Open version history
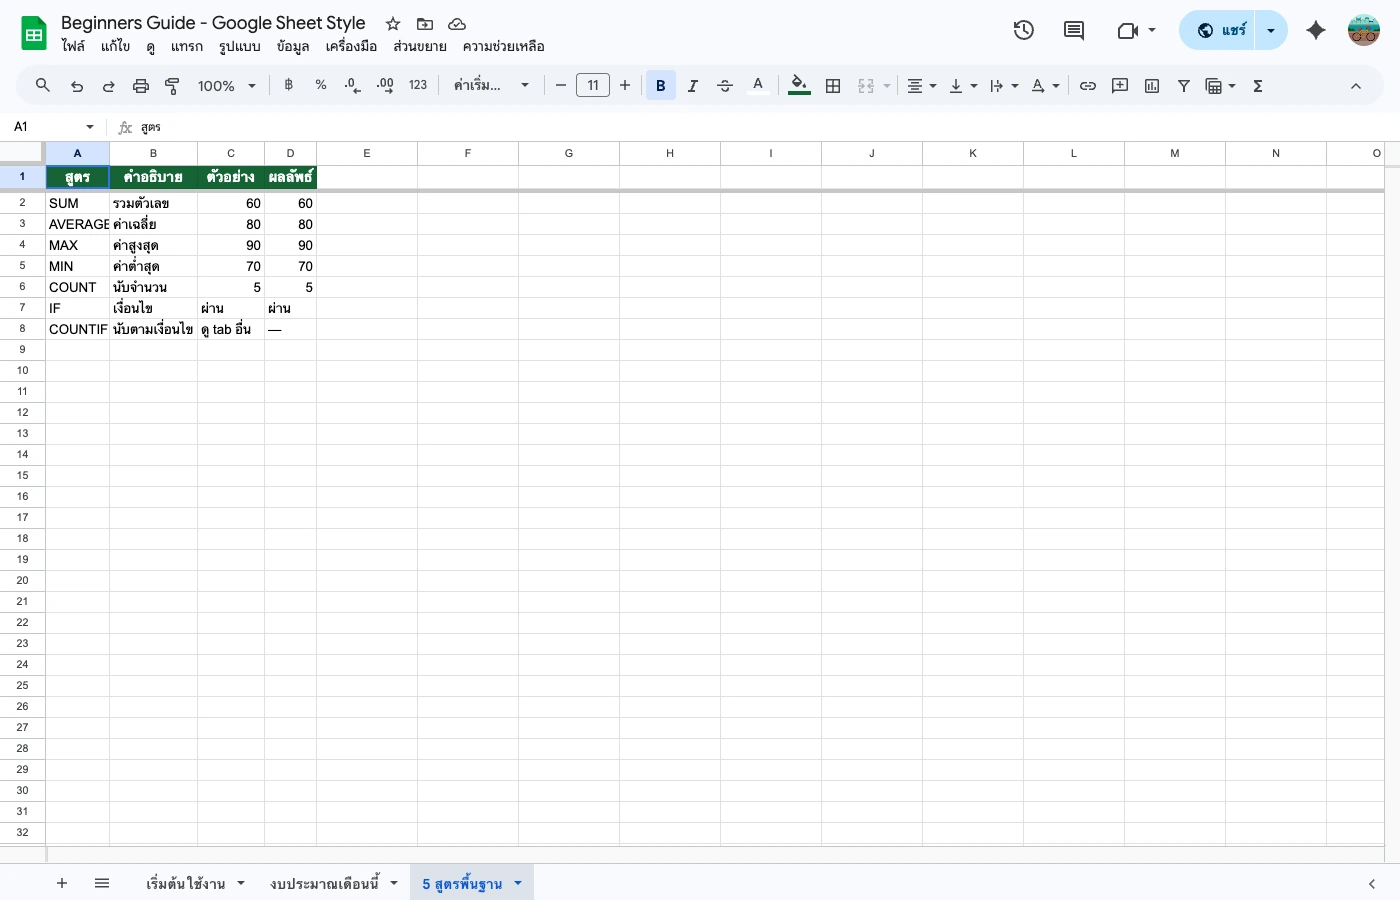The height and width of the screenshot is (900, 1400). click(x=1024, y=30)
